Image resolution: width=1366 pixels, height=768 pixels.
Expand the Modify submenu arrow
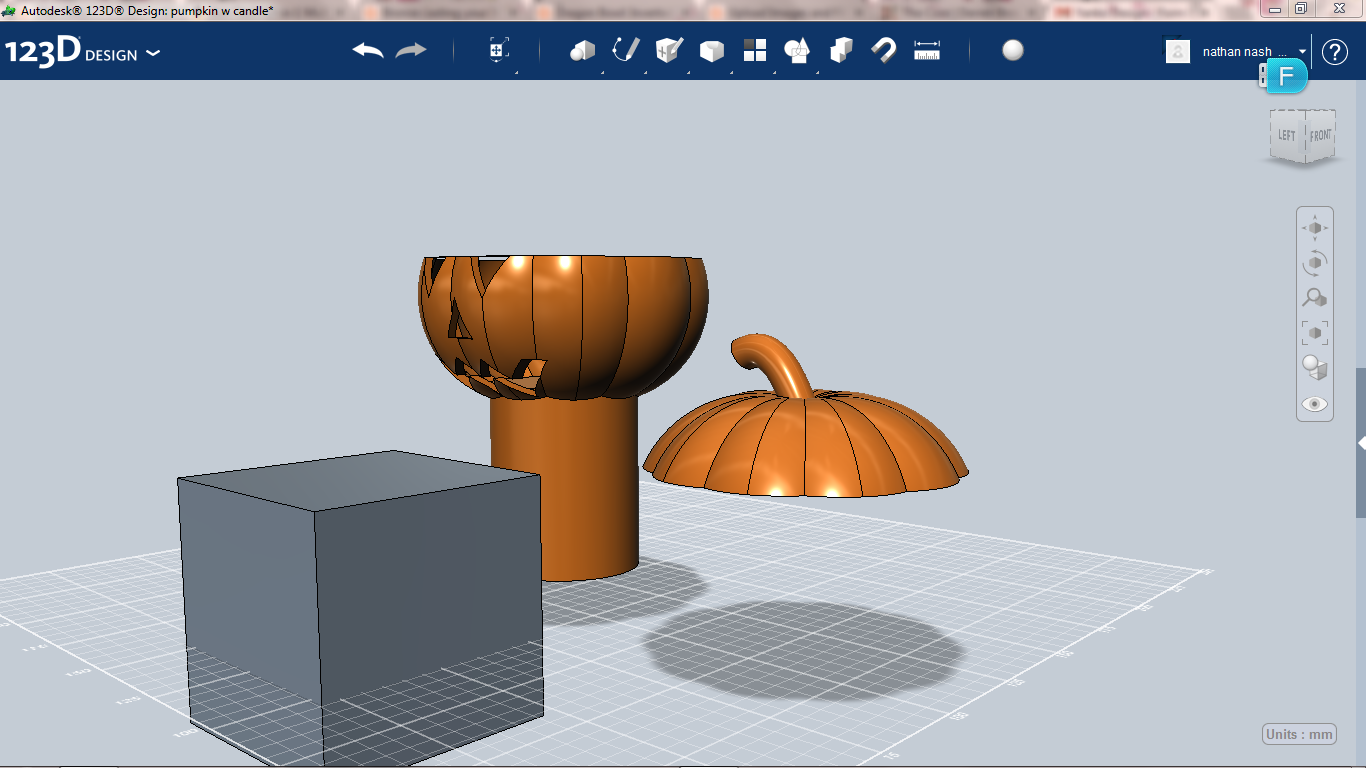731,72
